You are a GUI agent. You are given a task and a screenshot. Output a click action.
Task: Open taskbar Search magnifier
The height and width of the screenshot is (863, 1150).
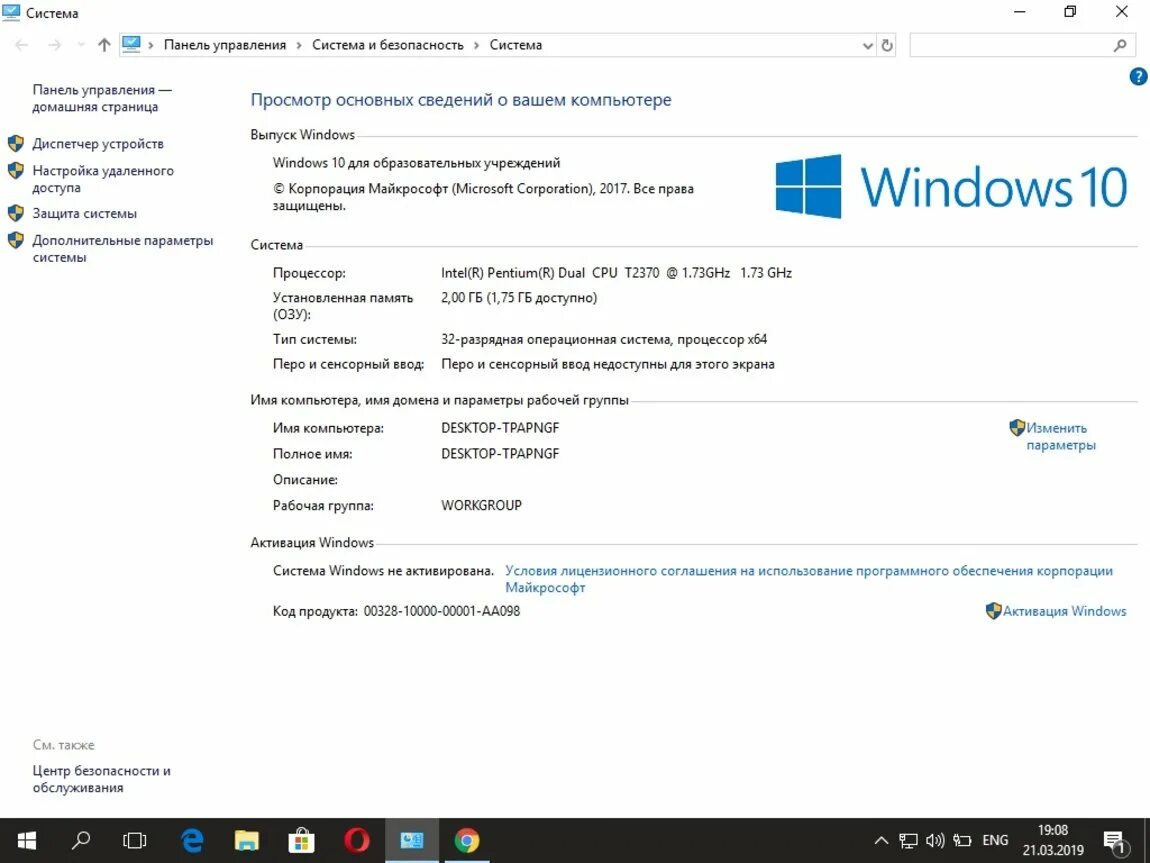[x=81, y=841]
